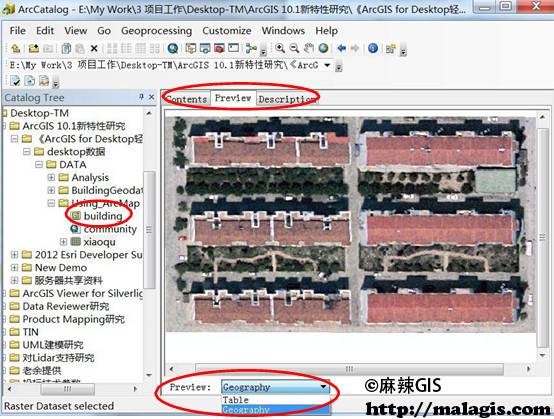Viewport: 554px width, 419px height.
Task: Open the Search window icon
Action: pos(205,48)
